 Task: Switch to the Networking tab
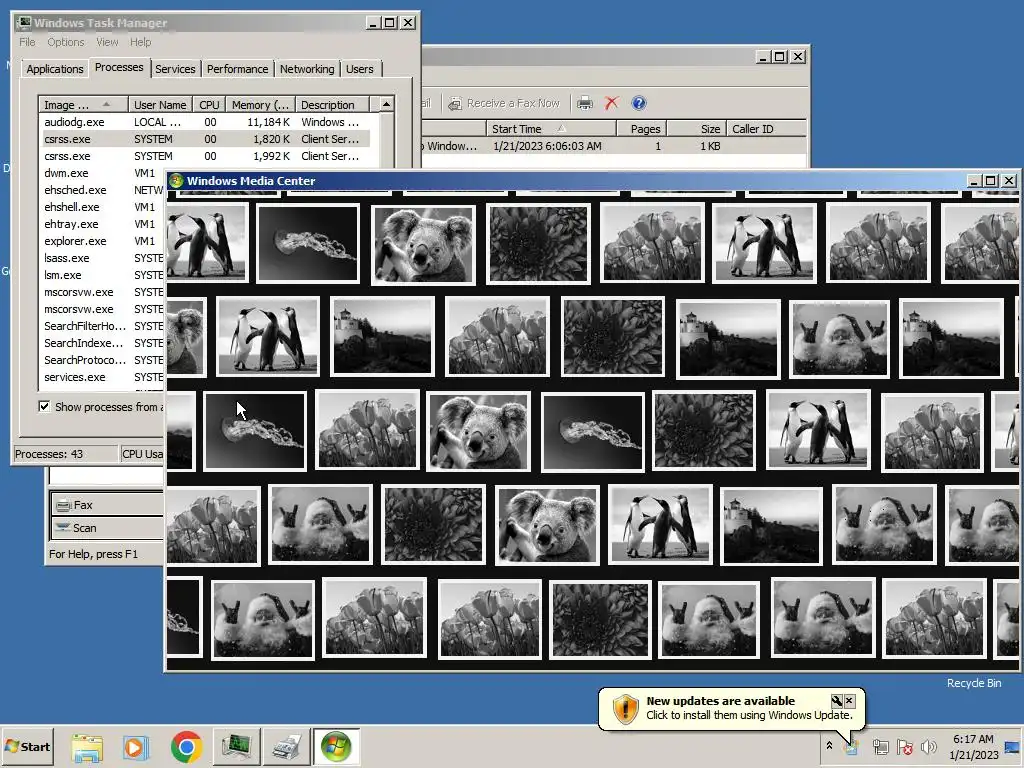coord(307,69)
